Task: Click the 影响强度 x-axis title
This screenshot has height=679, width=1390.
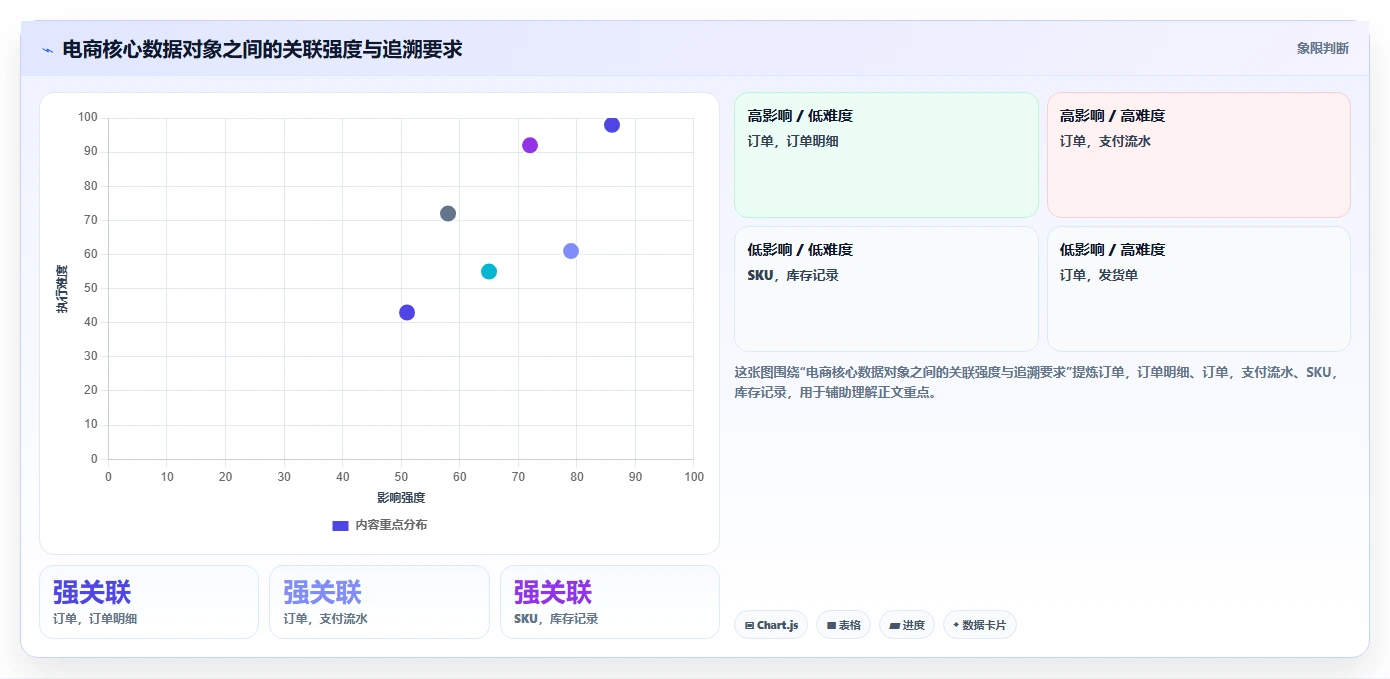Action: [401, 497]
